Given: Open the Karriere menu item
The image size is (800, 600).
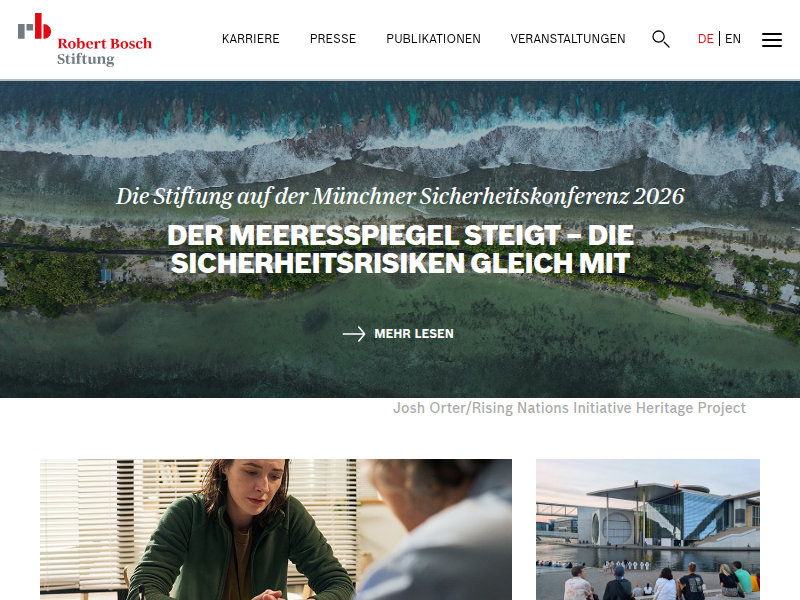Looking at the screenshot, I should [x=251, y=39].
